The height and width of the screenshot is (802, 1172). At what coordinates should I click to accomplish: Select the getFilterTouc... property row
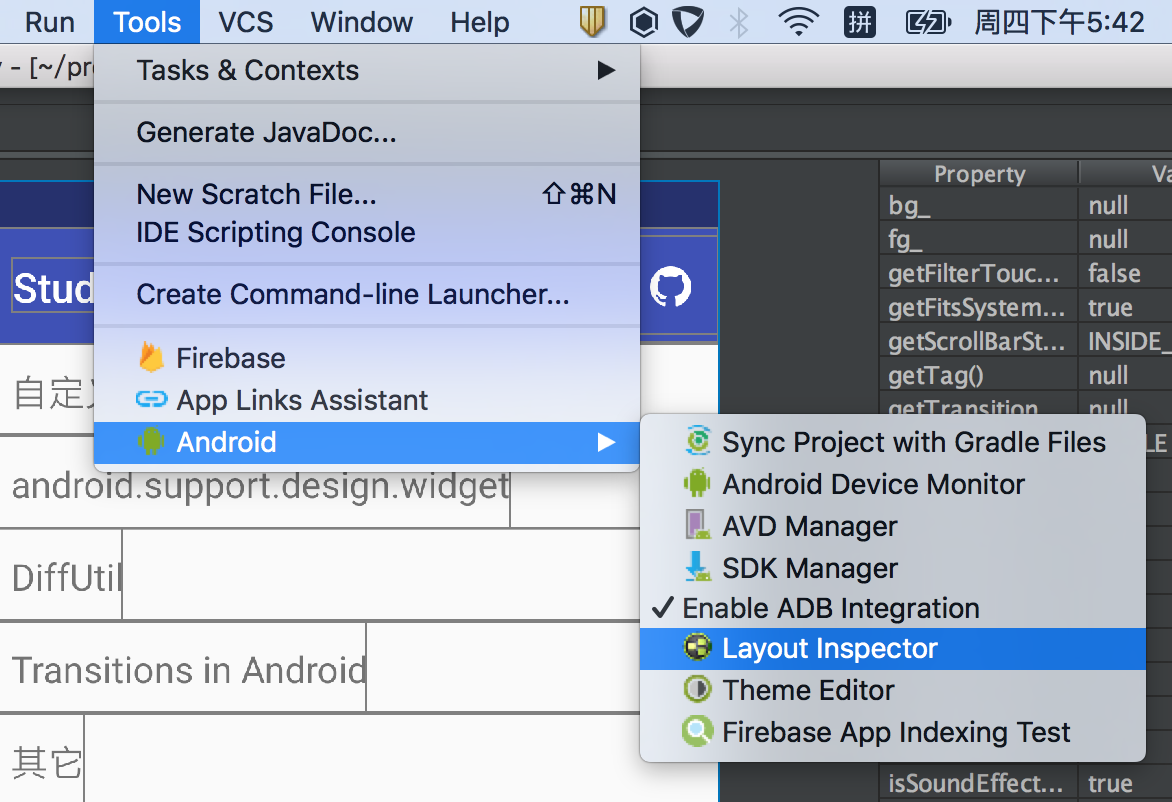tap(1026, 274)
